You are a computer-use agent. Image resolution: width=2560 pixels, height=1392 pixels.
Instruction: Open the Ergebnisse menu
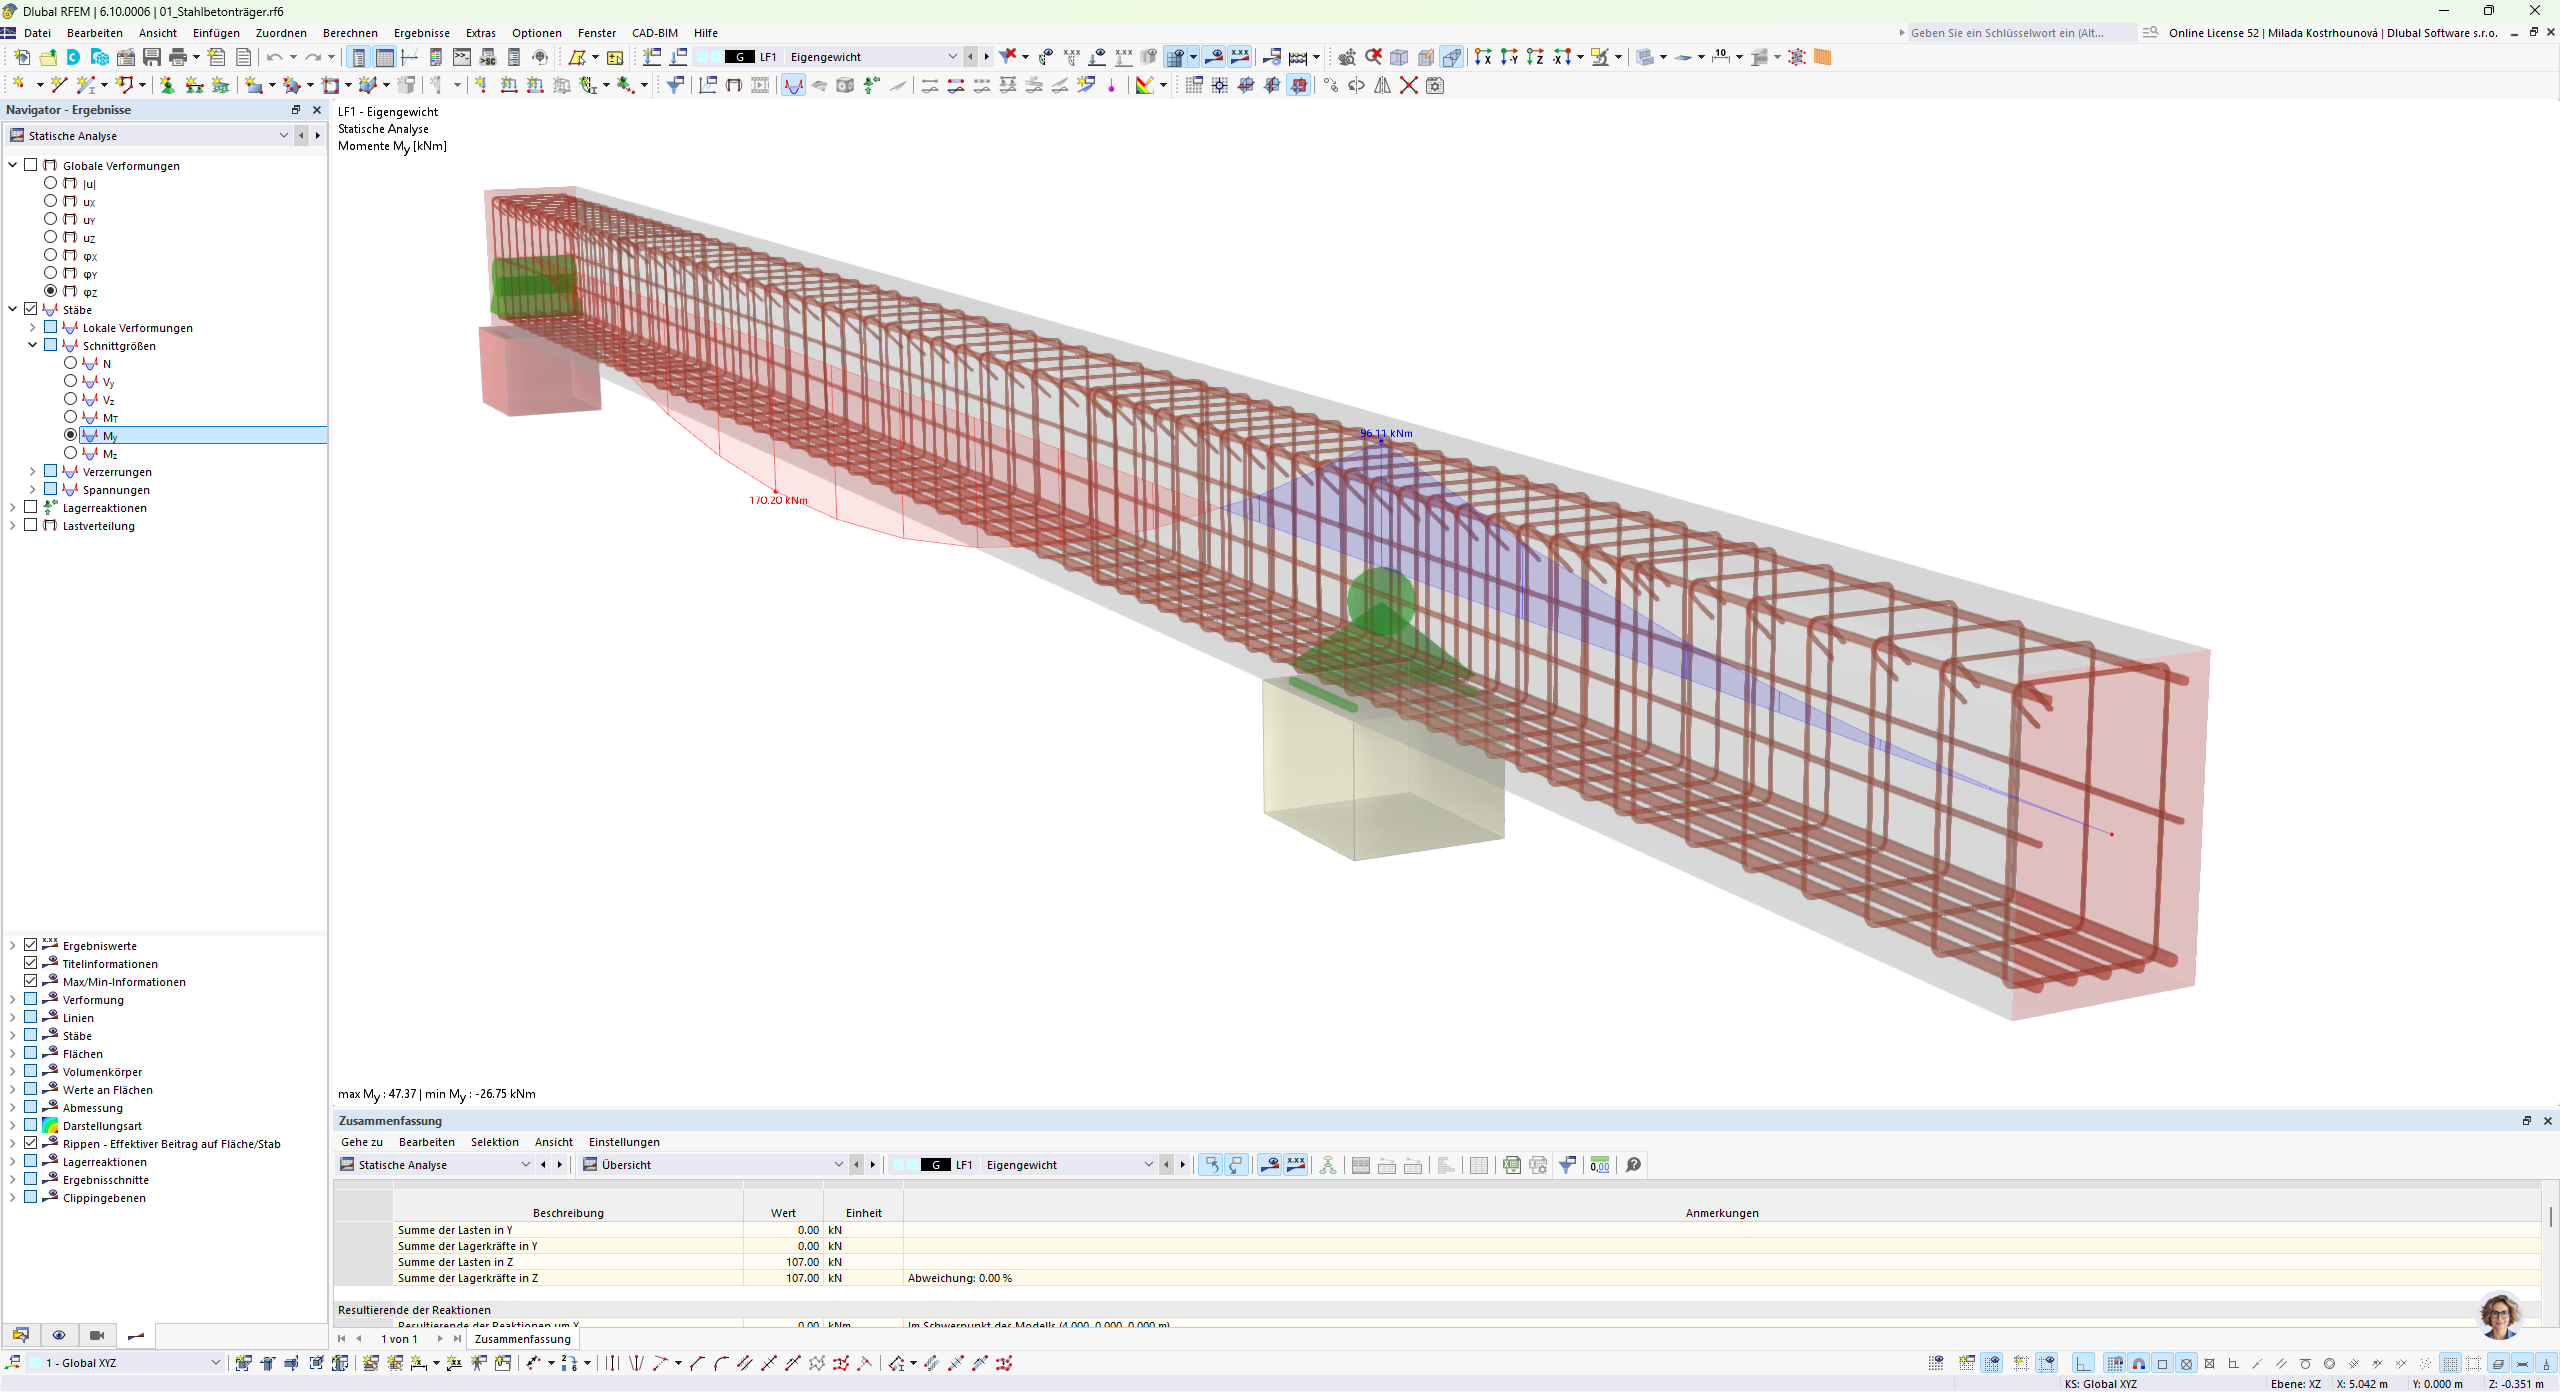[421, 33]
